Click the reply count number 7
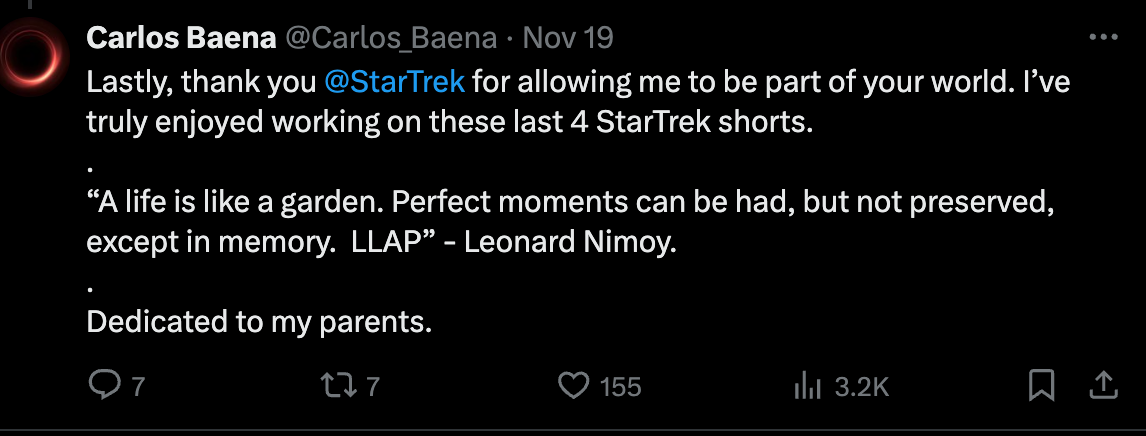 [139, 387]
